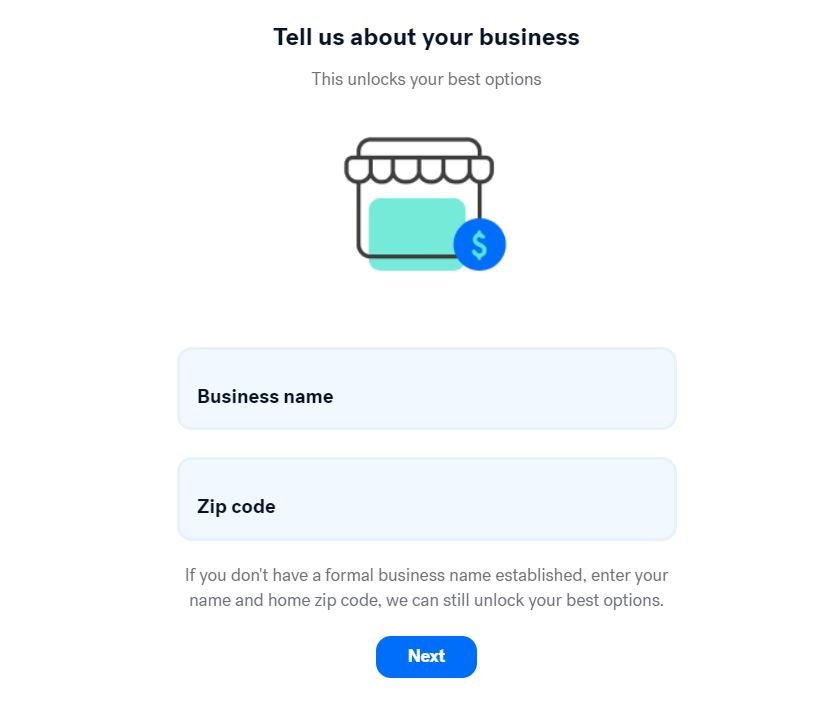Click the blue dollar sign coin
828x701 pixels.
click(x=479, y=244)
